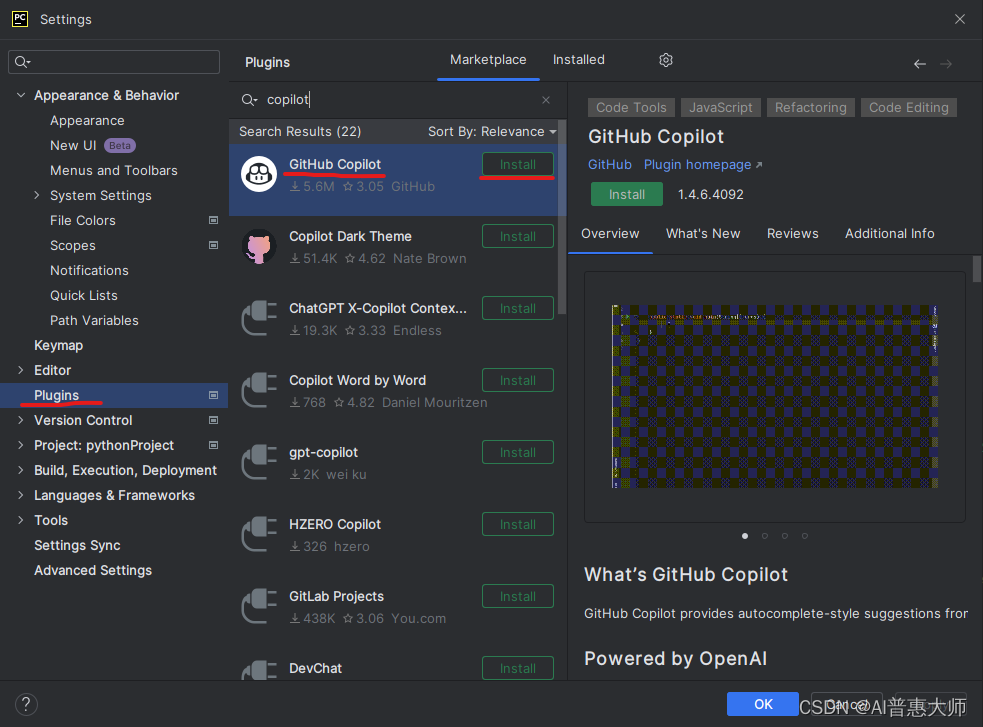Screen dimensions: 983x727
Task: Click the gpt-copilot plugin icon
Action: (x=259, y=463)
